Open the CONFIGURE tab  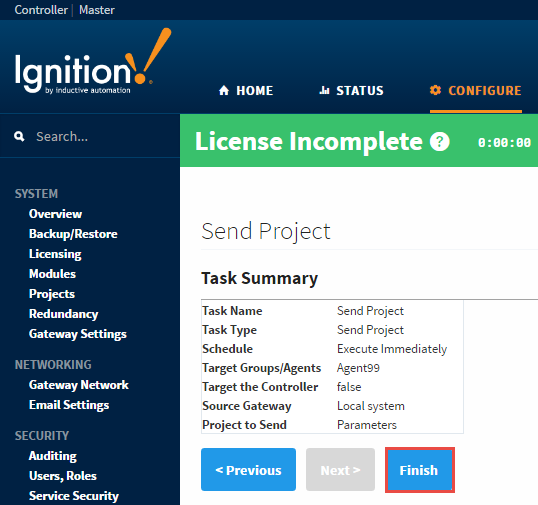click(x=476, y=91)
